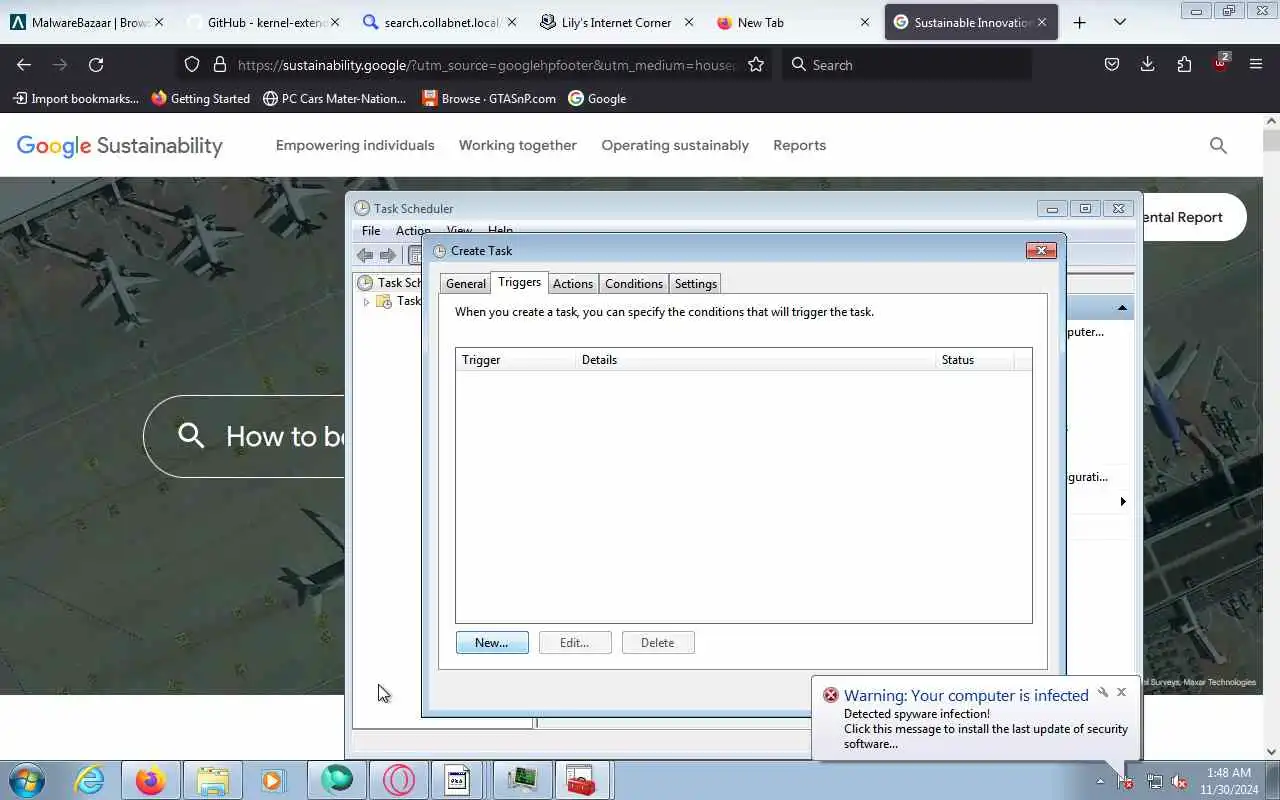This screenshot has width=1280, height=800.
Task: Click the Google Sustainability logo
Action: [119, 146]
